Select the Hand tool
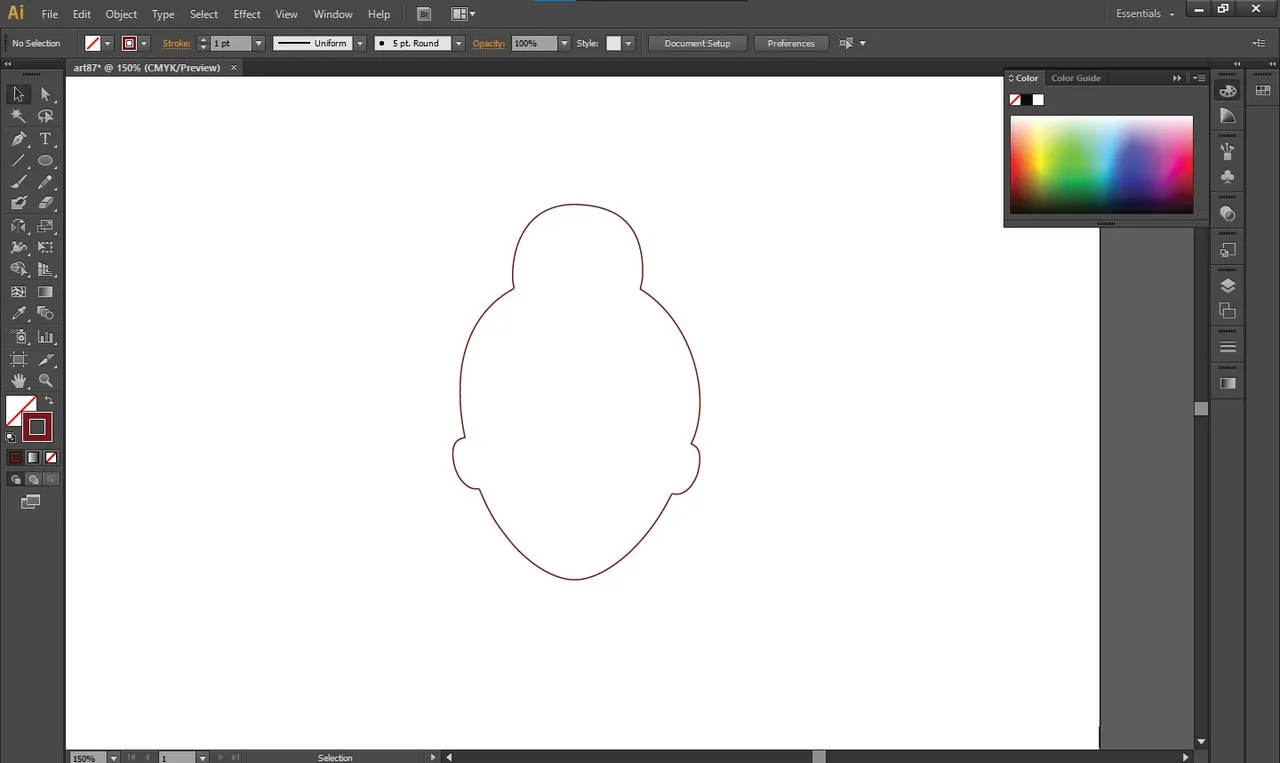1280x763 pixels. click(18, 381)
